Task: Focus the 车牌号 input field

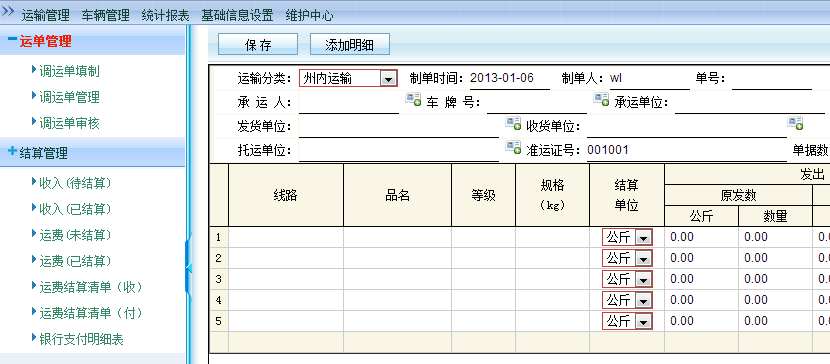Action: tap(537, 103)
